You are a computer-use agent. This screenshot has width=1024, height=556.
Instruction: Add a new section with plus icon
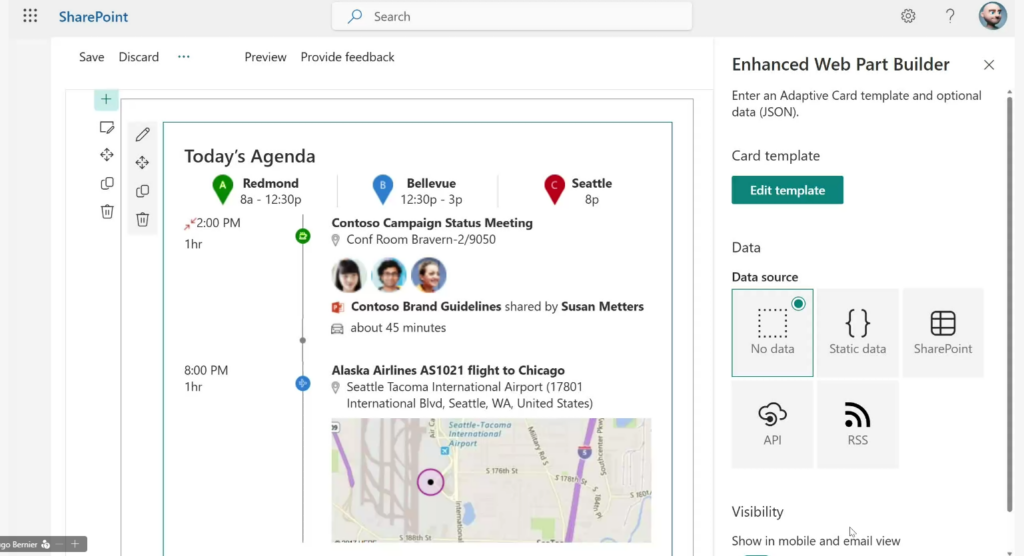(x=106, y=99)
